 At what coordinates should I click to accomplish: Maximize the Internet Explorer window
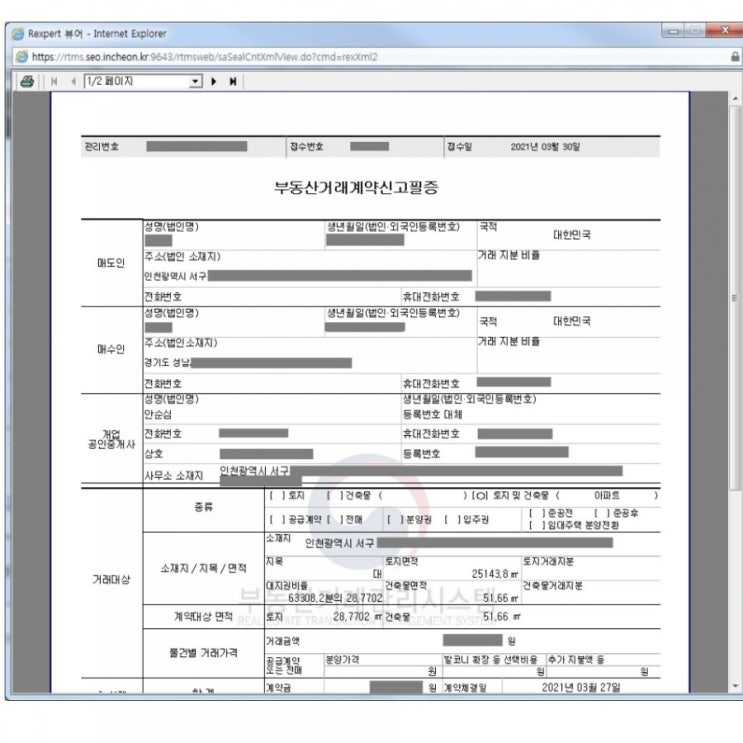tap(695, 31)
